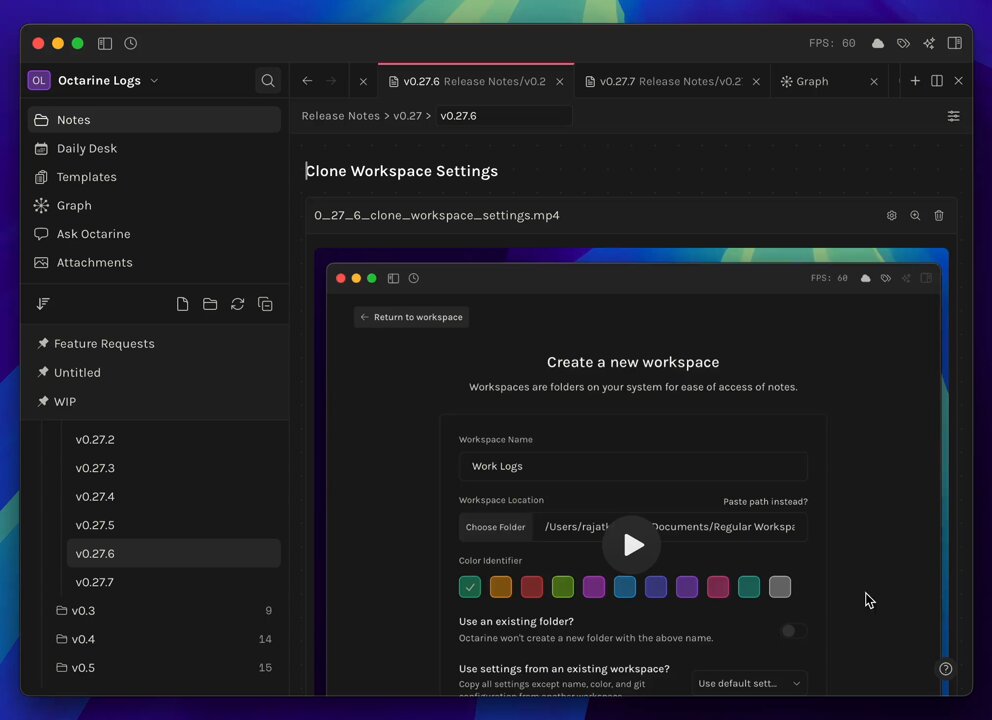Open search in the workspace sidebar
Screen dimensions: 992x720
point(268,80)
